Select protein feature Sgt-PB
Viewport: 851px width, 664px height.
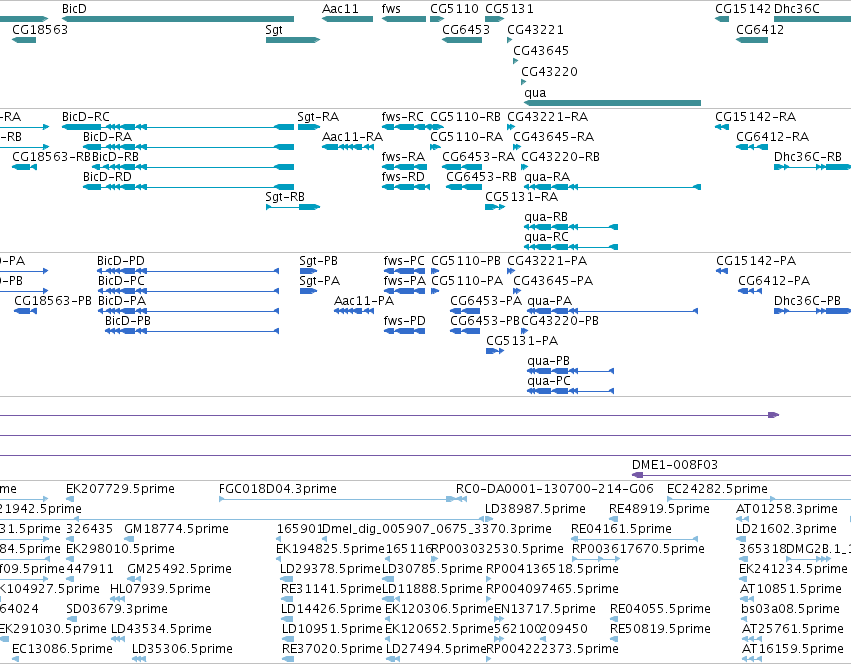[308, 271]
